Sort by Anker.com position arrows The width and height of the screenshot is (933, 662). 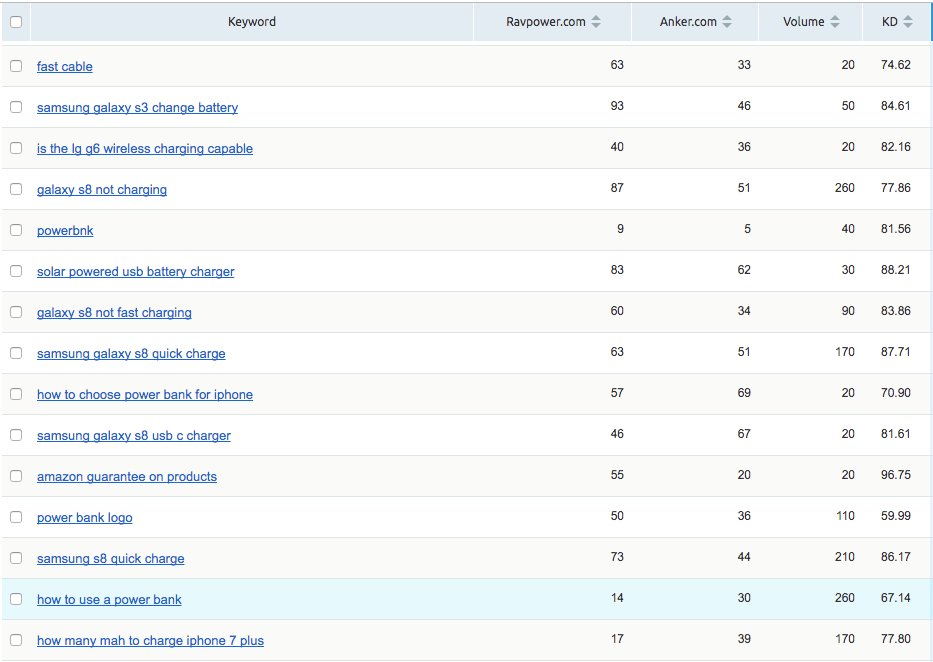click(x=727, y=22)
